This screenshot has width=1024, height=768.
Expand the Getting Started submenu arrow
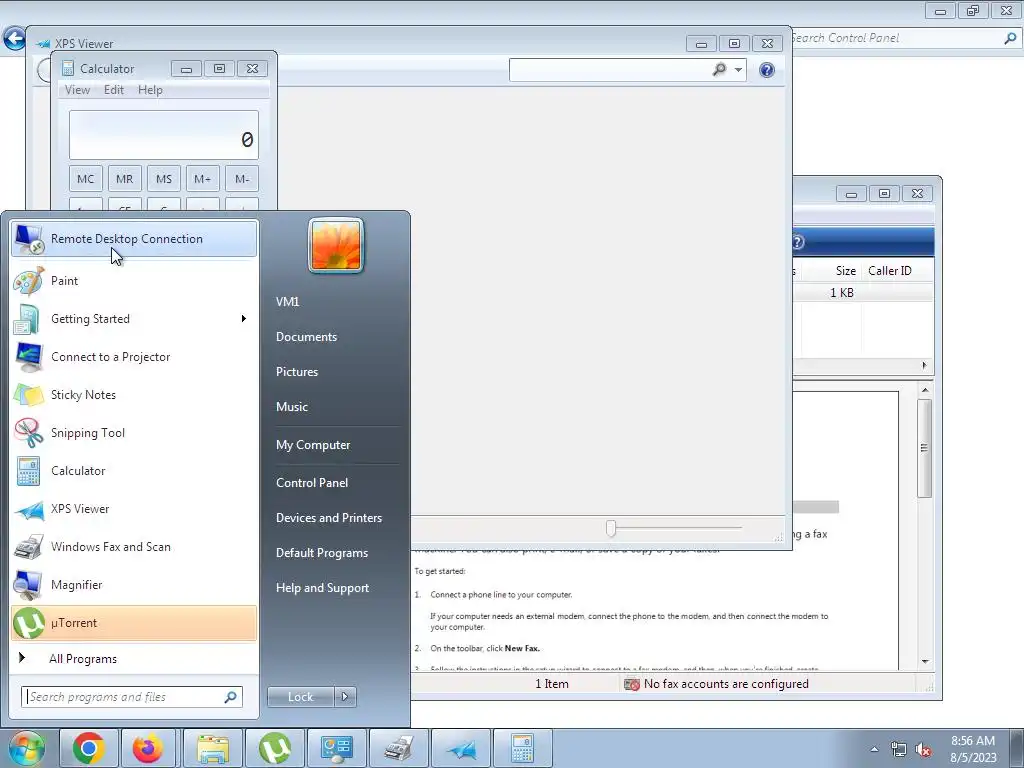[244, 319]
